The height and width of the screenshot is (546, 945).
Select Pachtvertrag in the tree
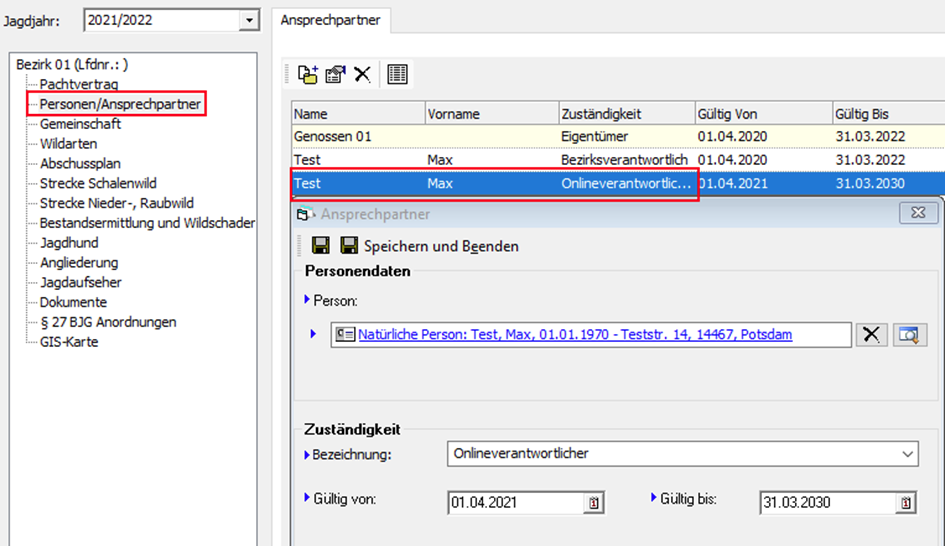tap(79, 84)
